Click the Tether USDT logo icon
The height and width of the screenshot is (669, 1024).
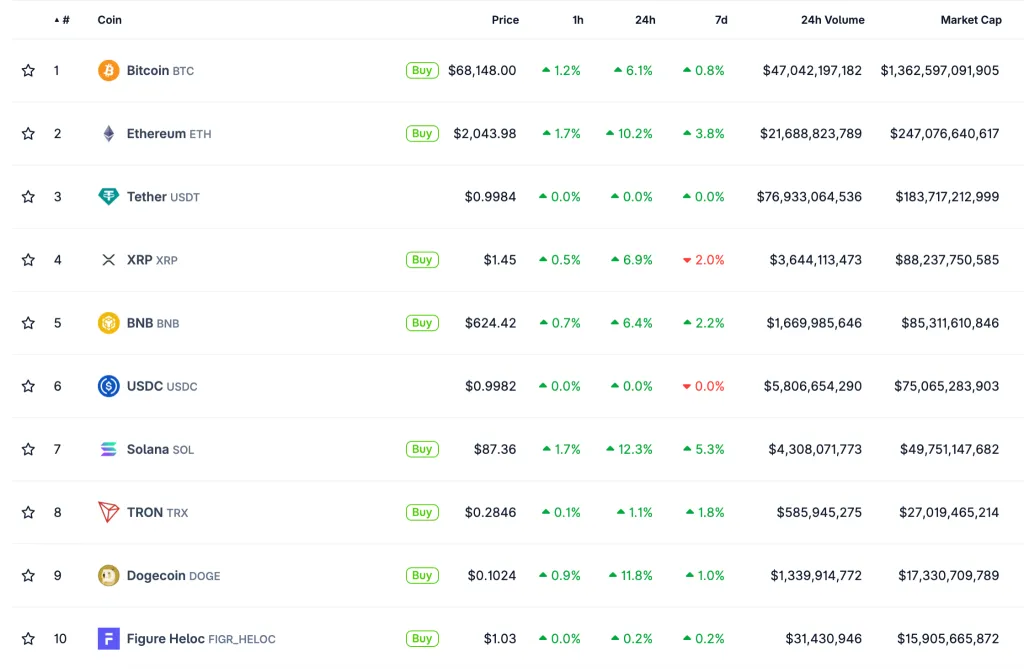108,197
